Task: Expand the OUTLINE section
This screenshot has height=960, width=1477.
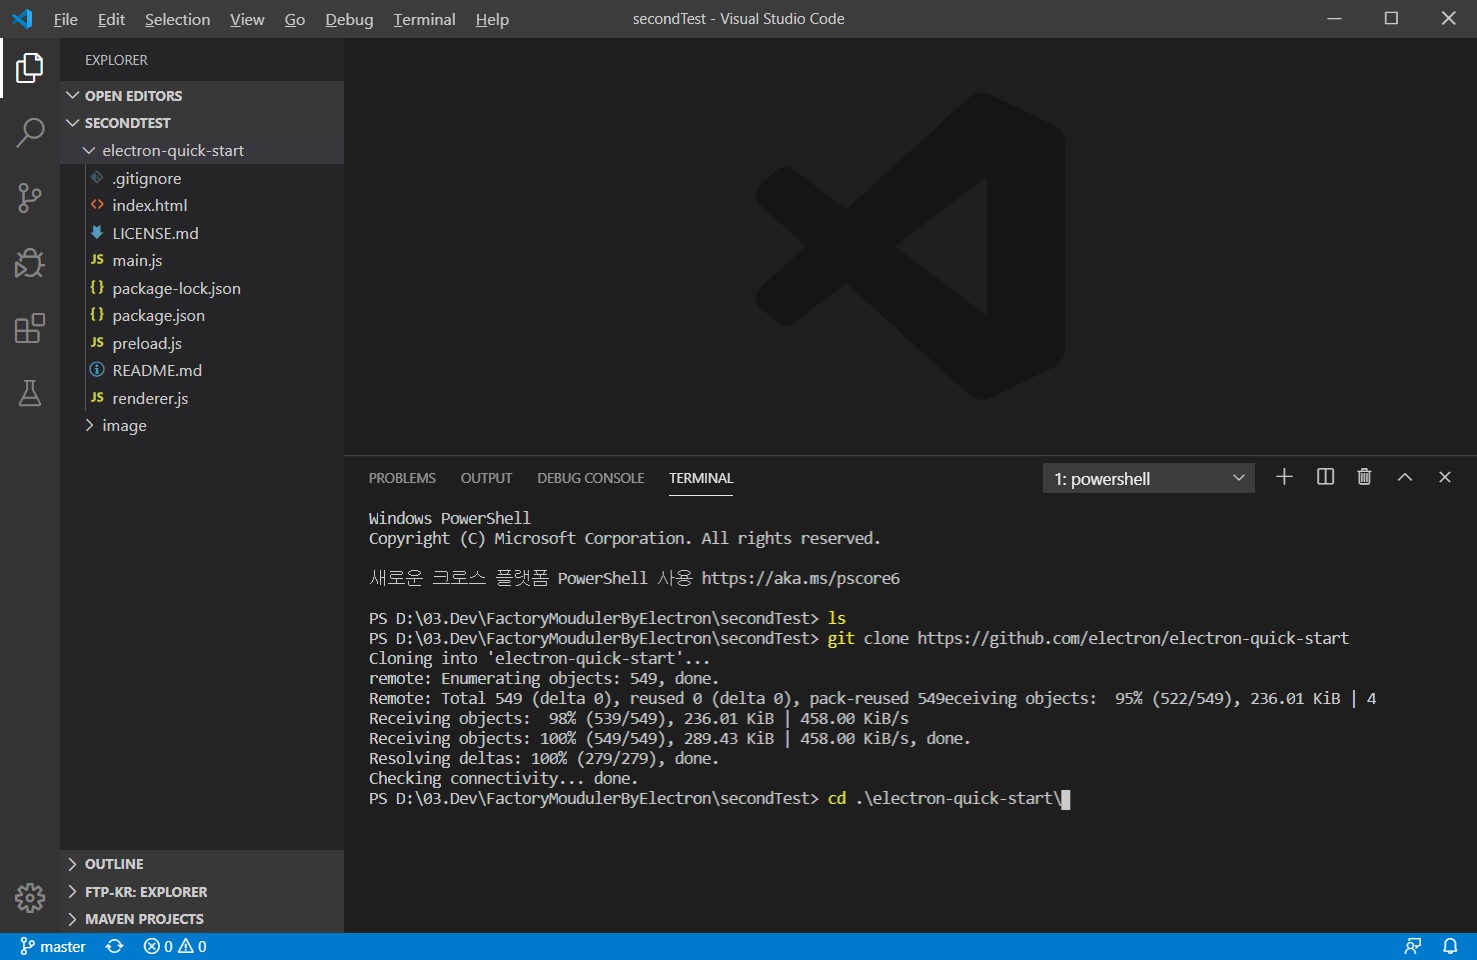Action: [202, 864]
